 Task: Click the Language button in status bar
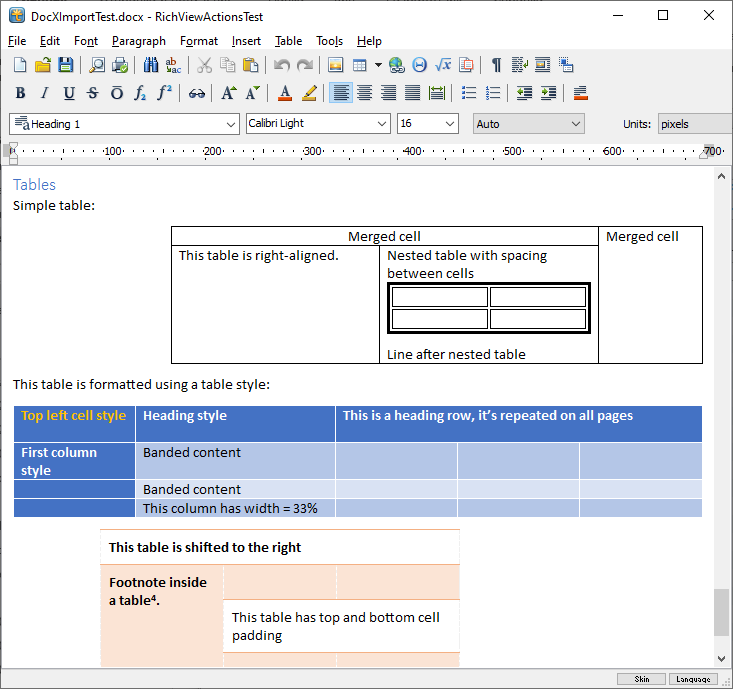click(693, 679)
